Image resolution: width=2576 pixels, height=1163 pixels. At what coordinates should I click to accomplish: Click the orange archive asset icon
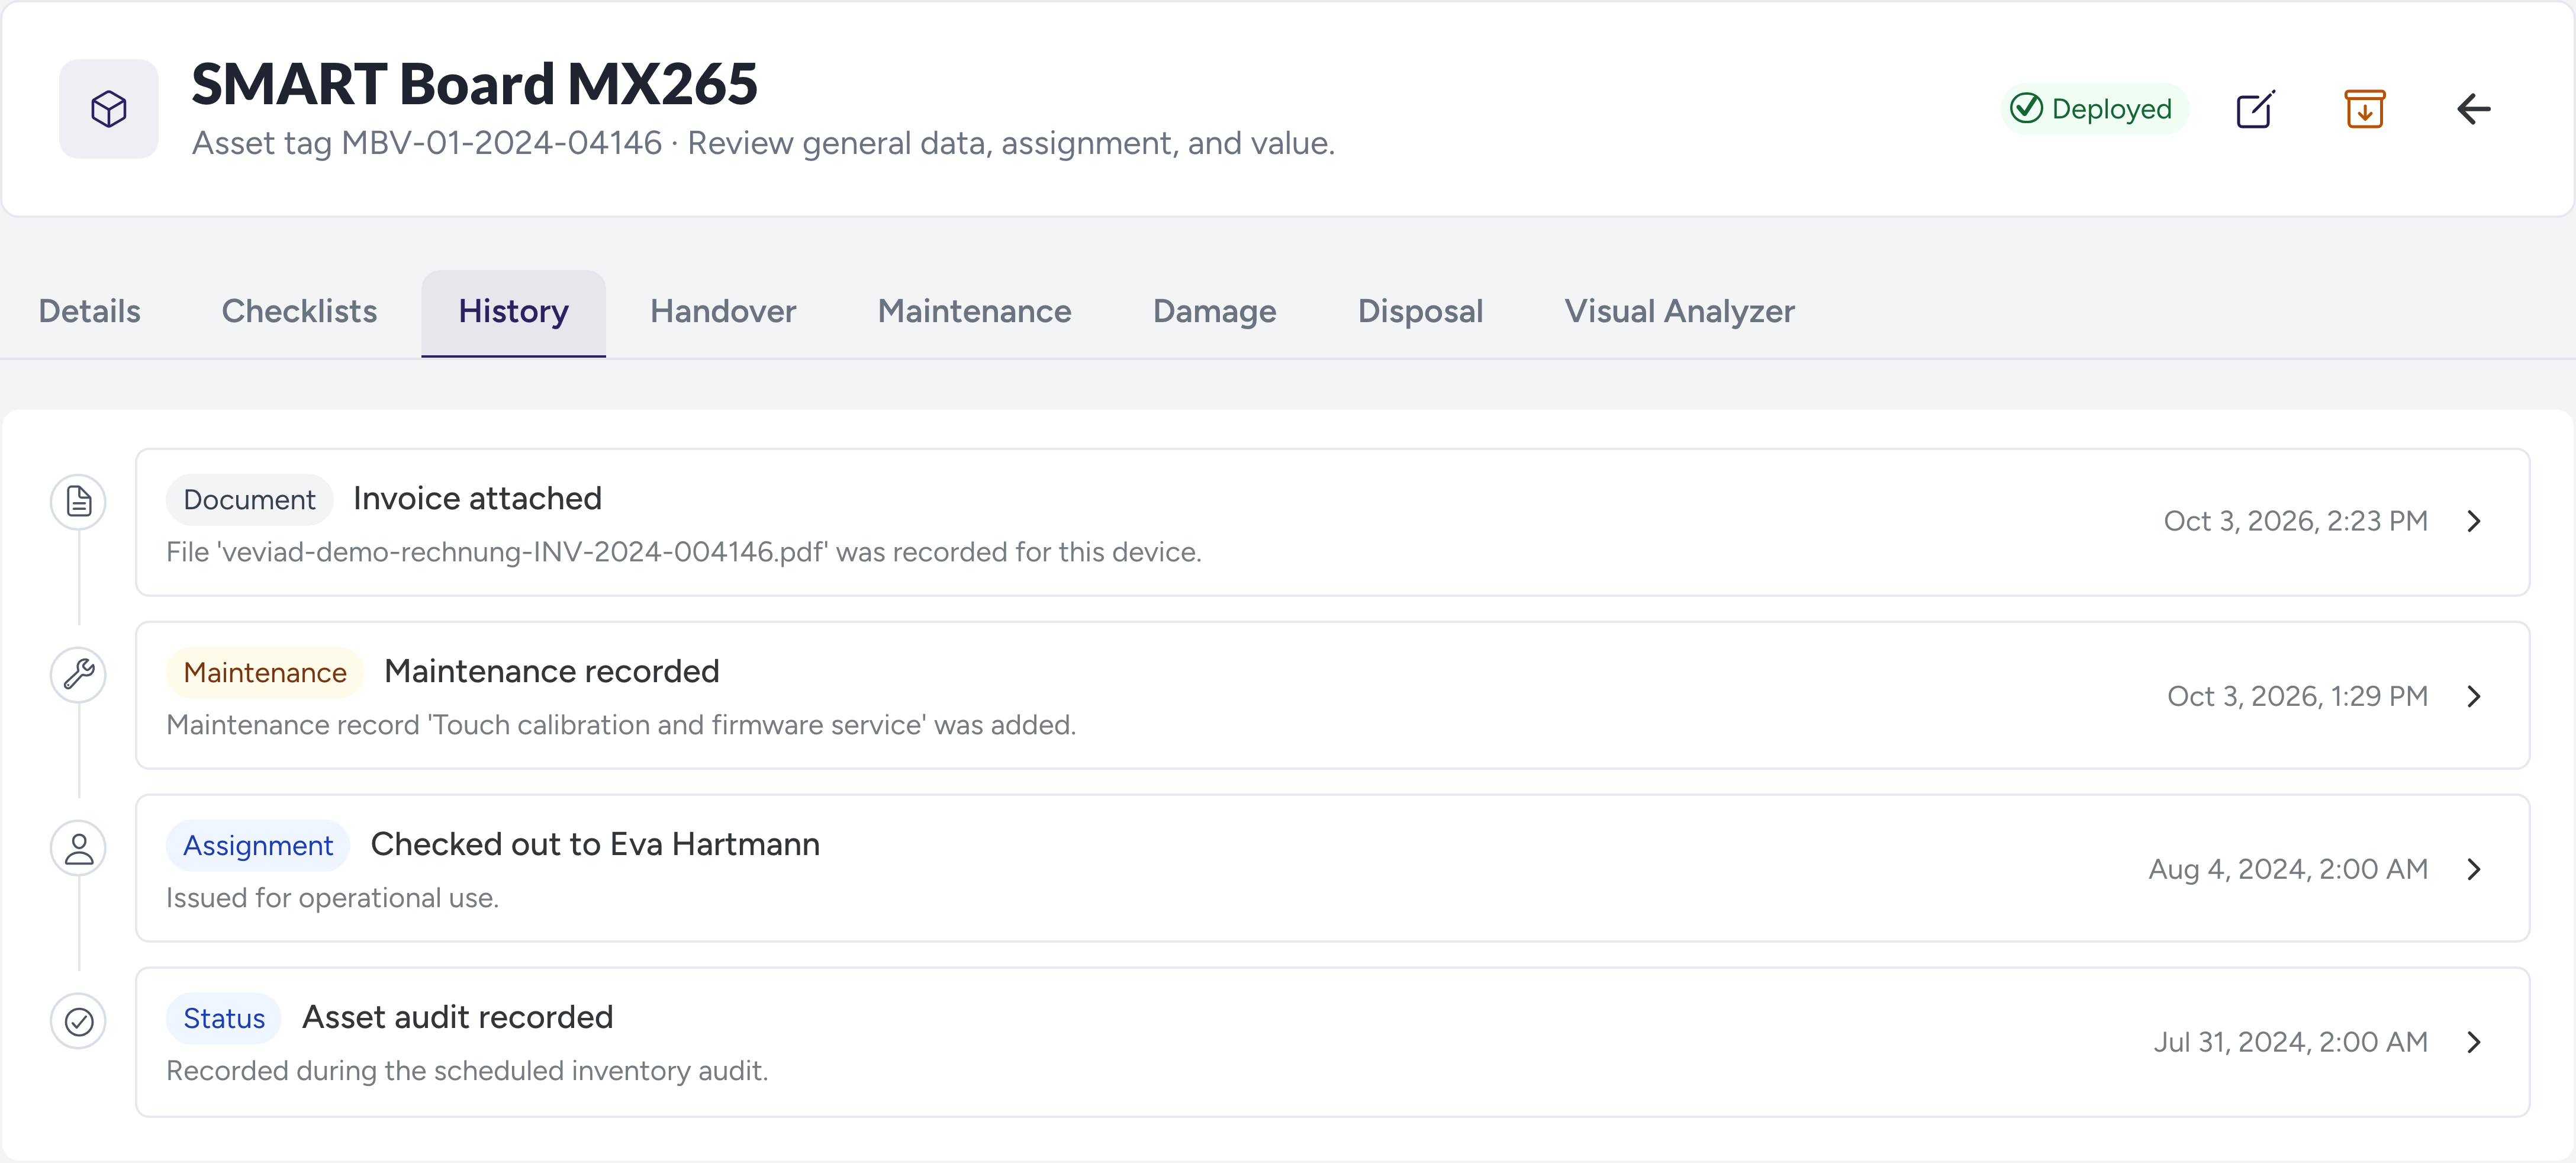pyautogui.click(x=2365, y=109)
